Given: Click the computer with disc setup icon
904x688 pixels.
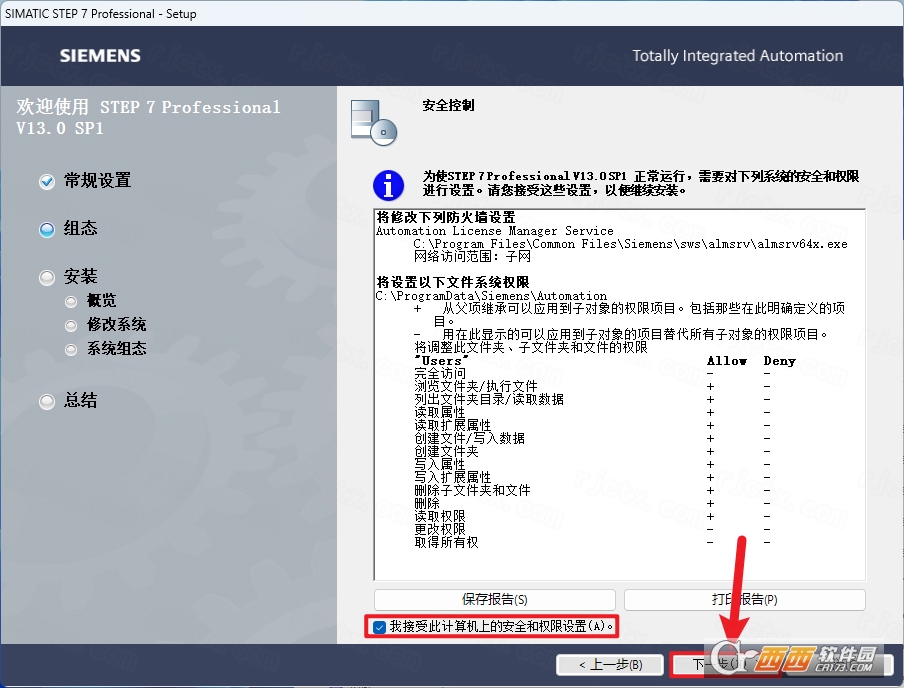Looking at the screenshot, I should pyautogui.click(x=374, y=122).
